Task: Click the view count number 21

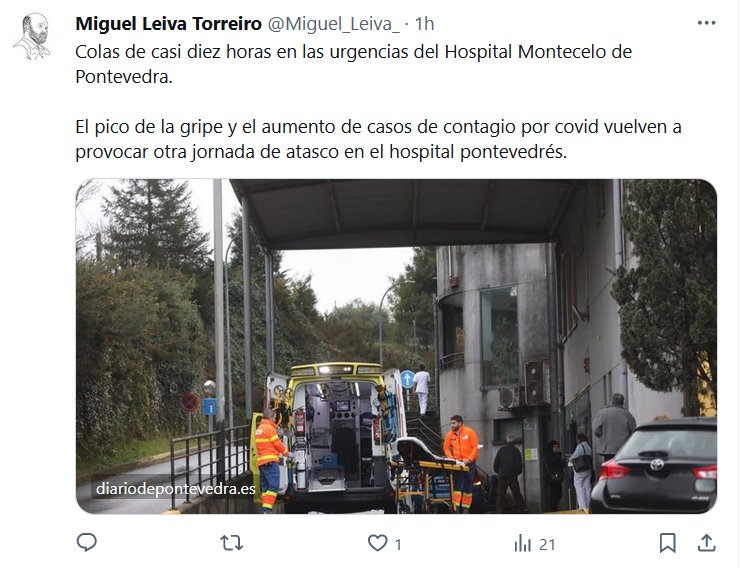Action: pyautogui.click(x=547, y=544)
